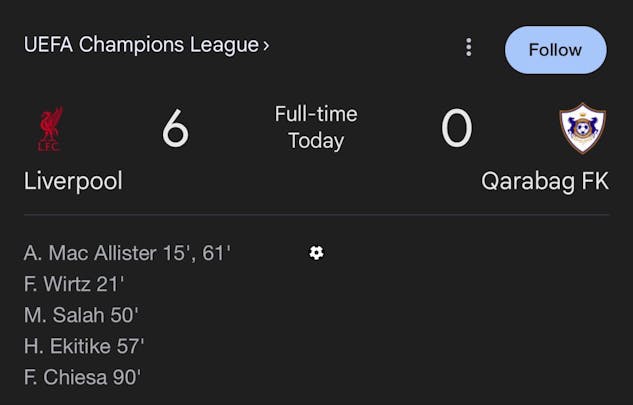Open the UEFA Champions League link

click(140, 45)
